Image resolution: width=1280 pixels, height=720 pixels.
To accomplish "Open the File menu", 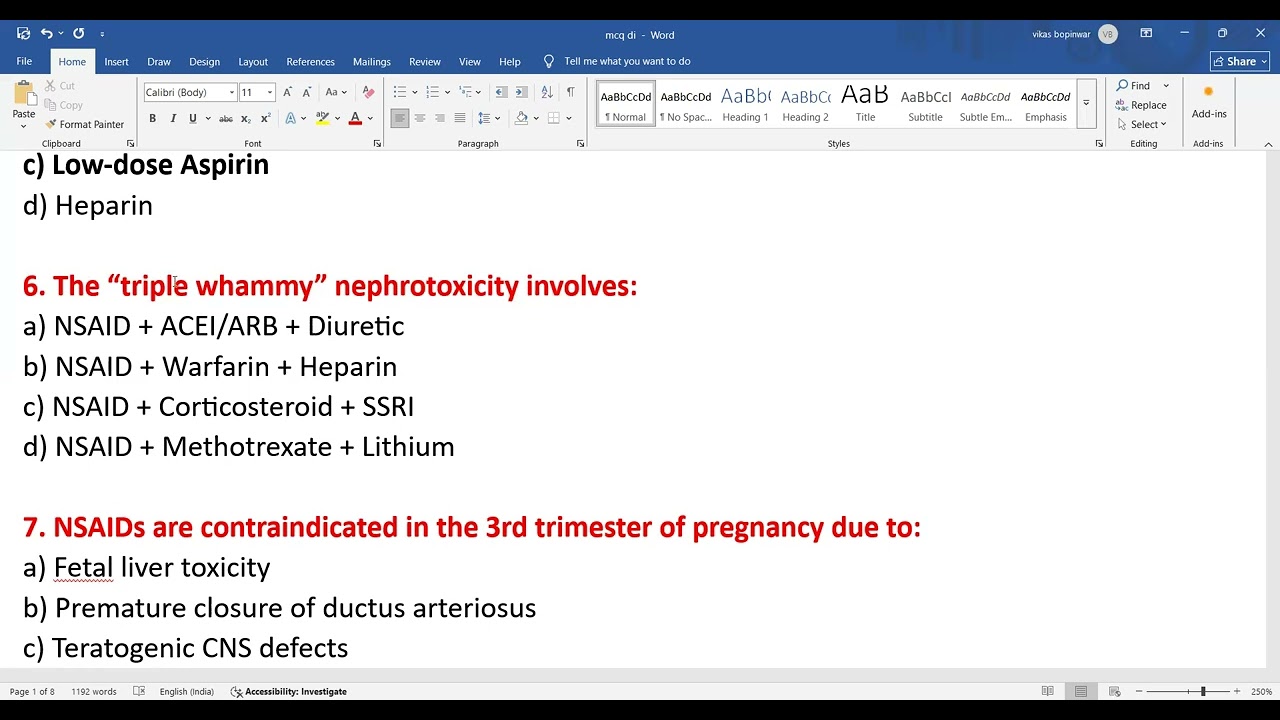I will 24,61.
